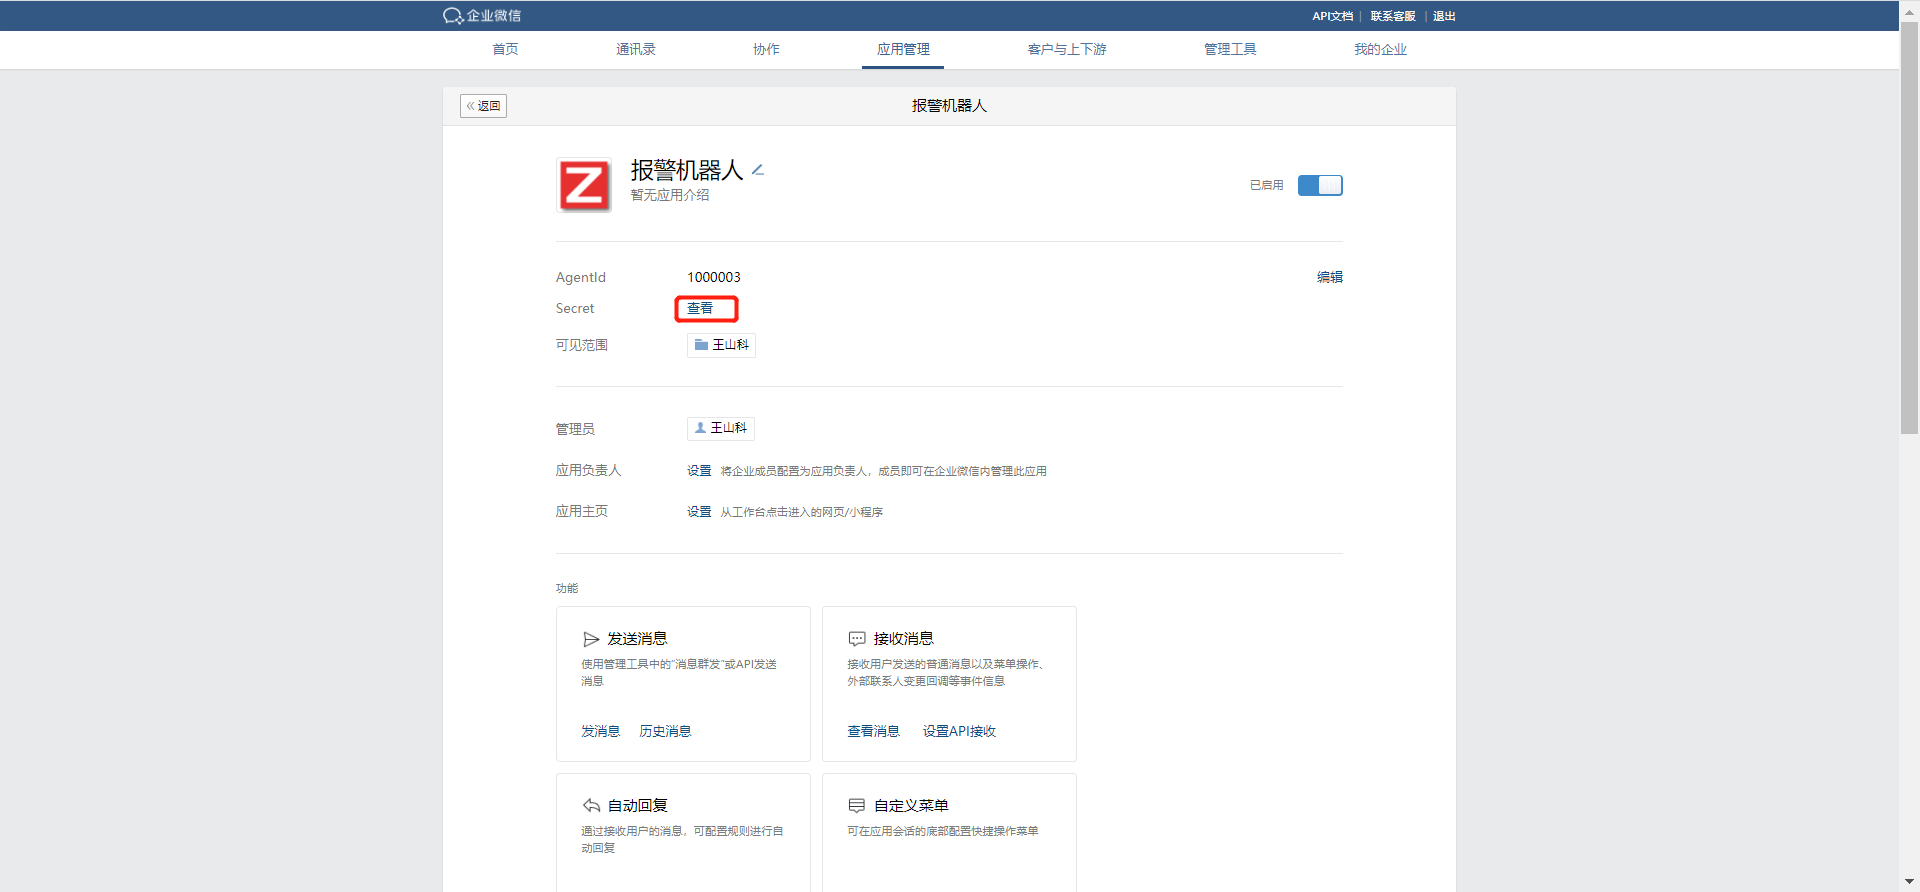This screenshot has width=1920, height=892.
Task: Click the 企业微信 logo icon
Action: click(453, 16)
